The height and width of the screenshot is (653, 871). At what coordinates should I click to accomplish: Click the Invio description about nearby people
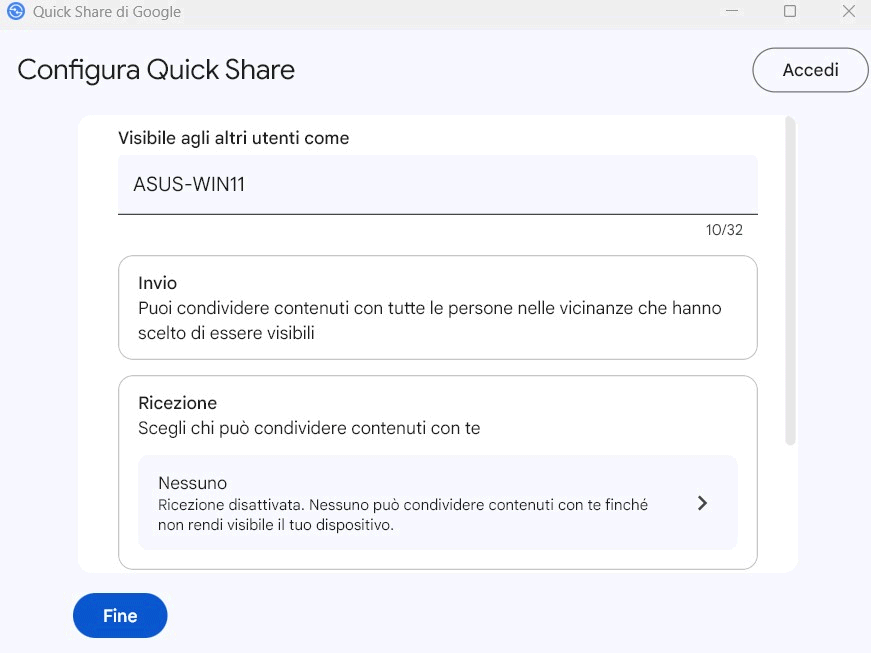pos(429,321)
